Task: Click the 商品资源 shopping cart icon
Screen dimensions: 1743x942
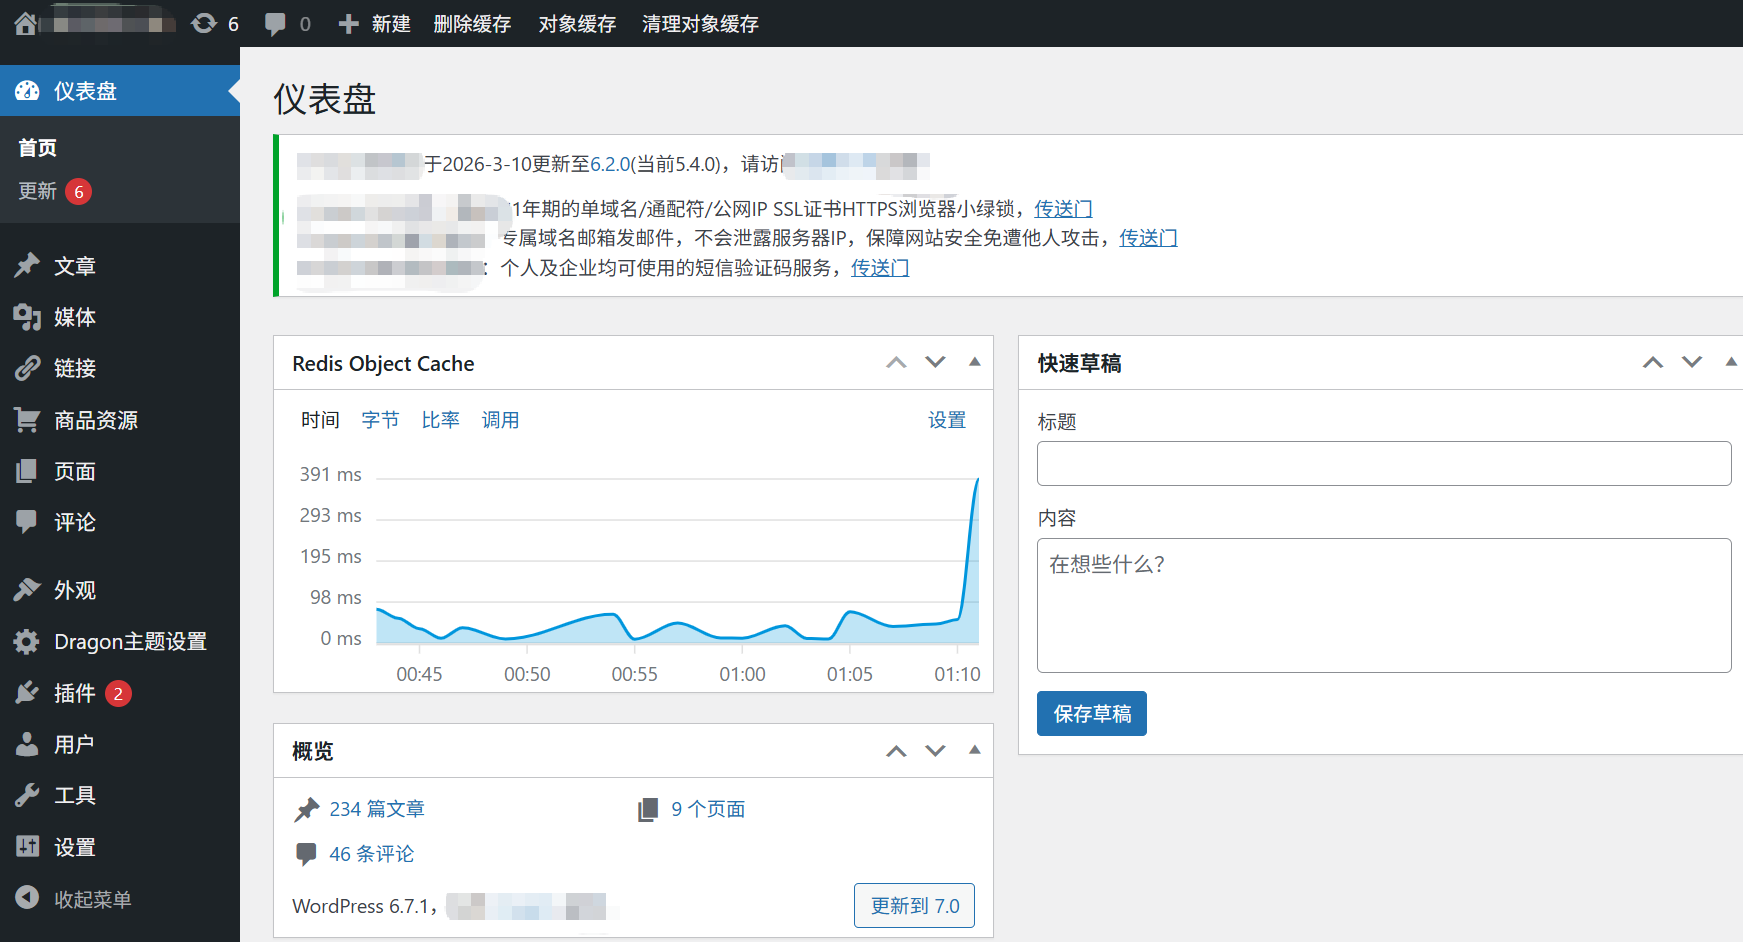Action: 27,420
